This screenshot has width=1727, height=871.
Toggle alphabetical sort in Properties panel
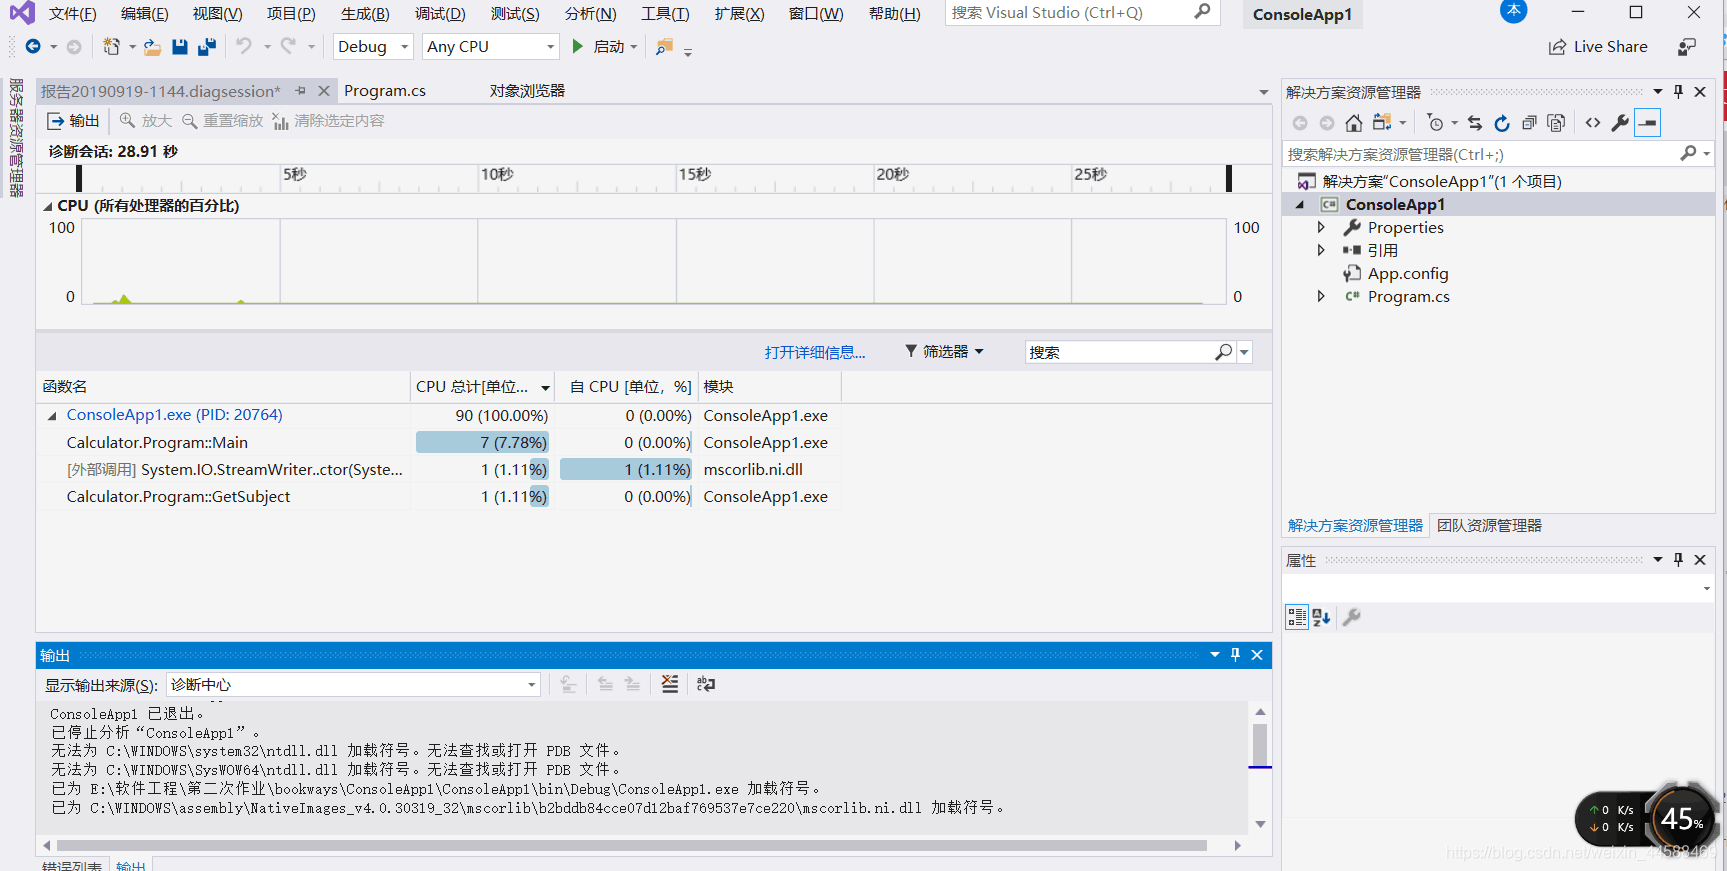(x=1322, y=617)
